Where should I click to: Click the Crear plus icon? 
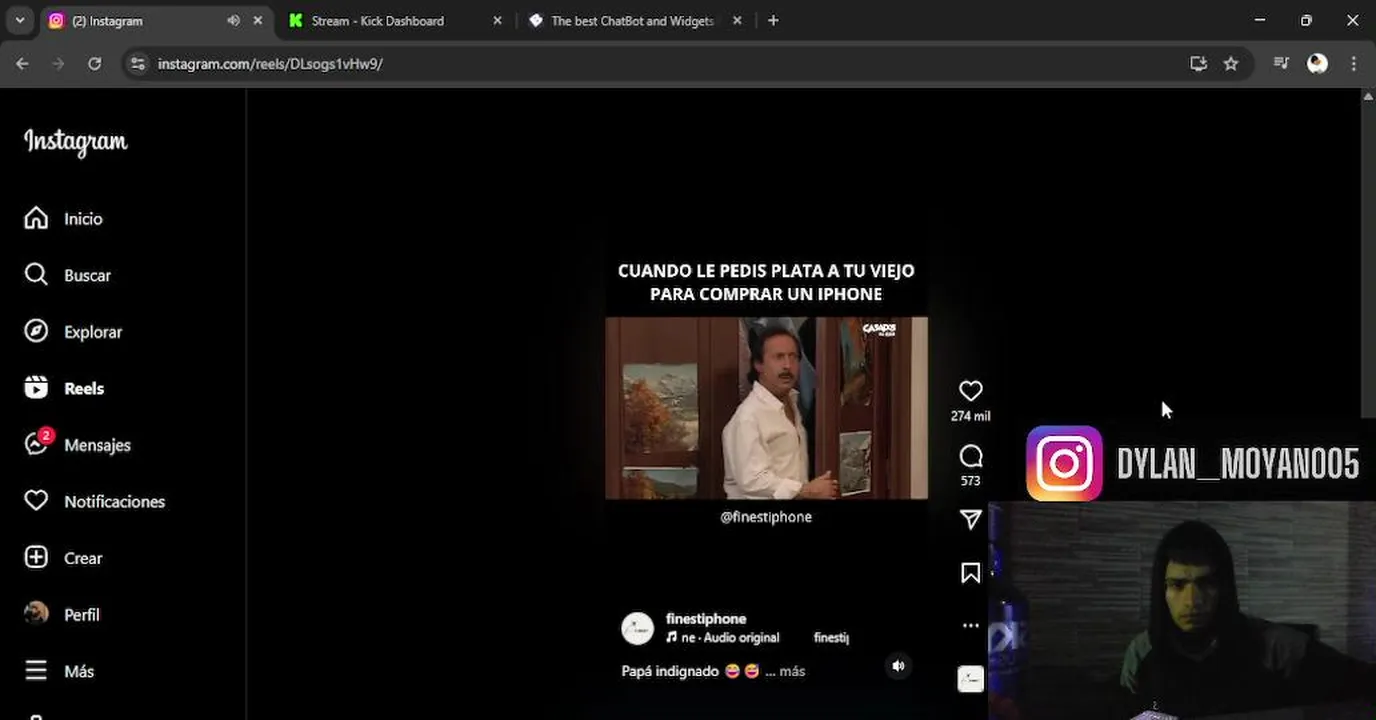coord(36,558)
